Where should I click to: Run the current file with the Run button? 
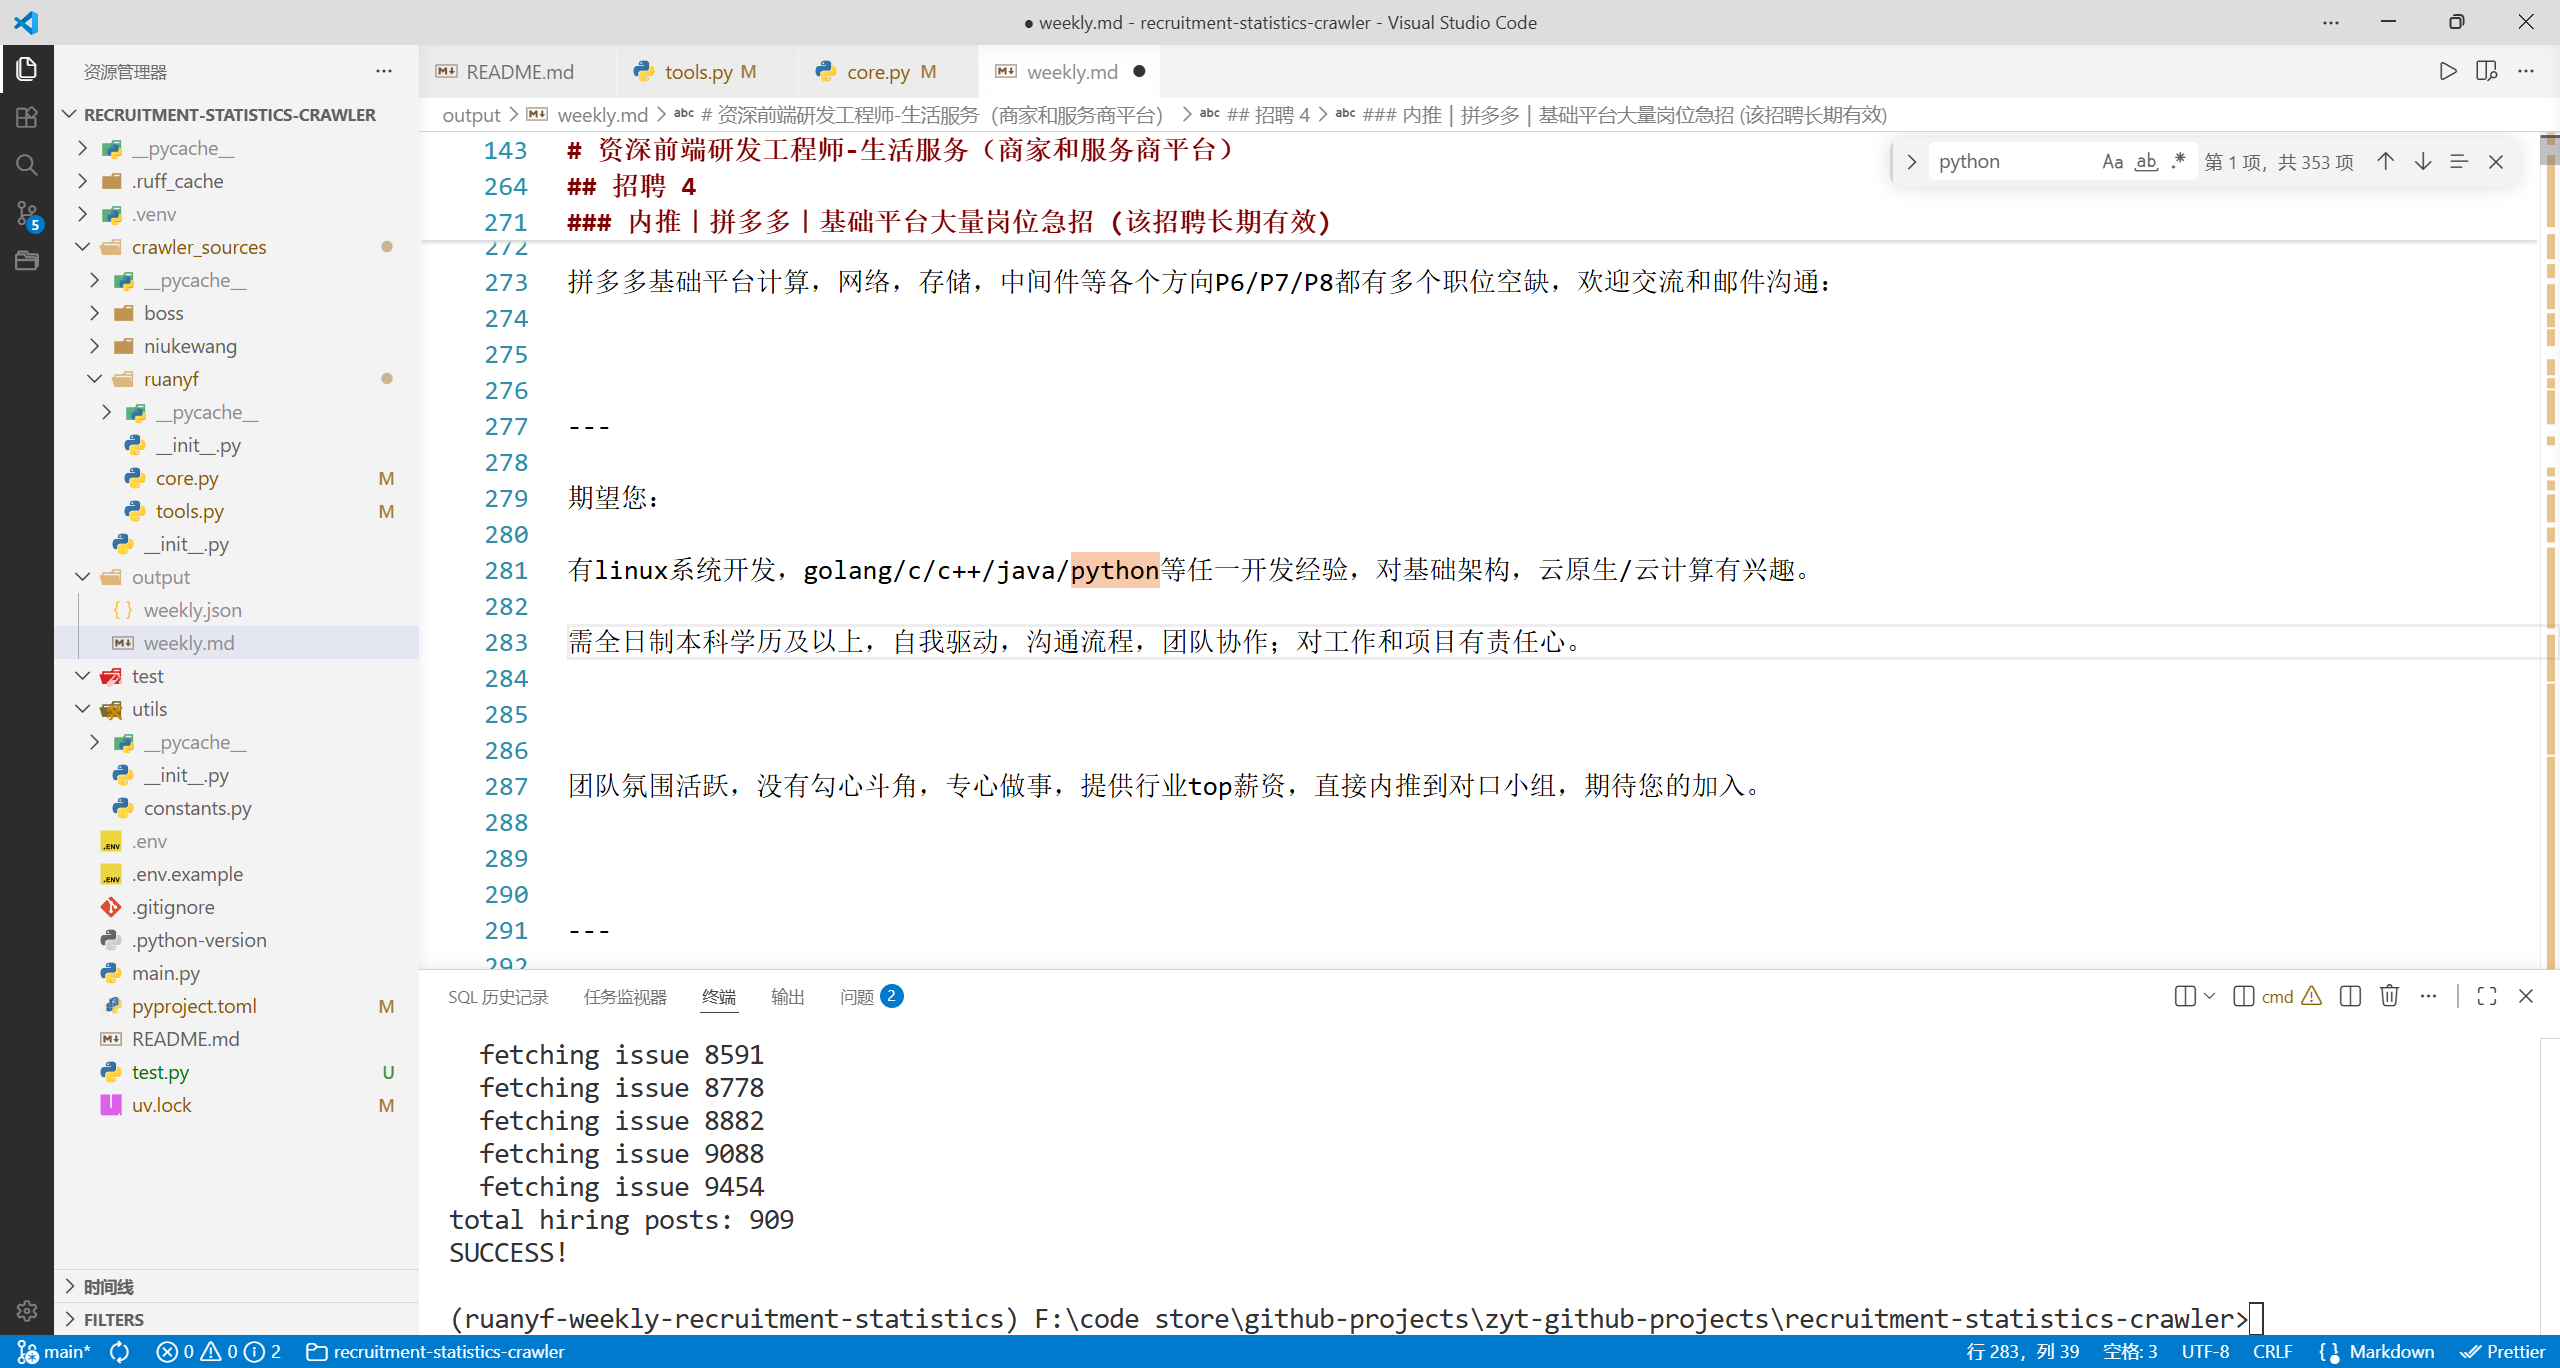[2447, 71]
